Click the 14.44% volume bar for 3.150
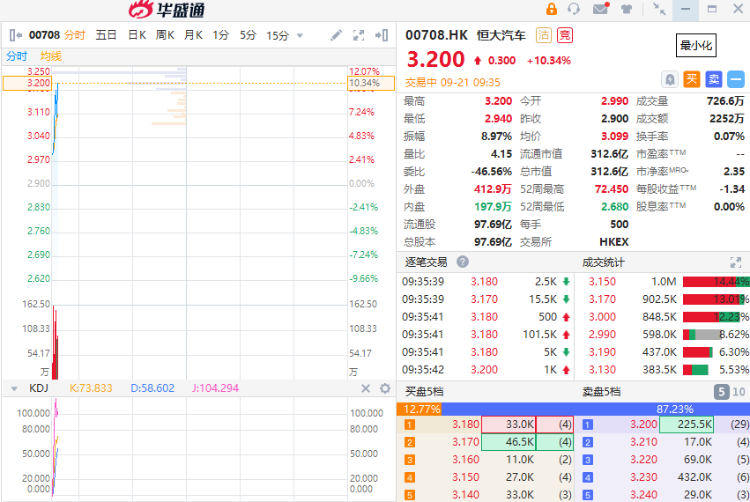Image resolution: width=750 pixels, height=502 pixels. [x=716, y=282]
